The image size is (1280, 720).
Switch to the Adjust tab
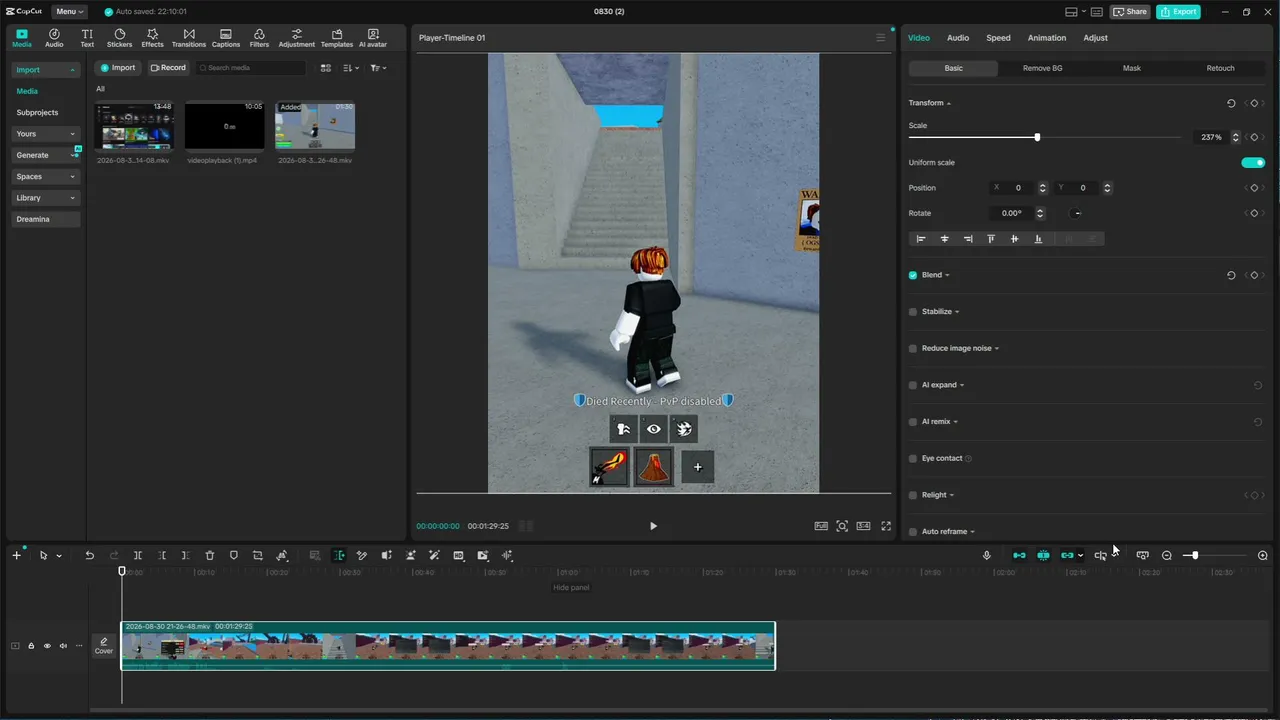[1095, 38]
